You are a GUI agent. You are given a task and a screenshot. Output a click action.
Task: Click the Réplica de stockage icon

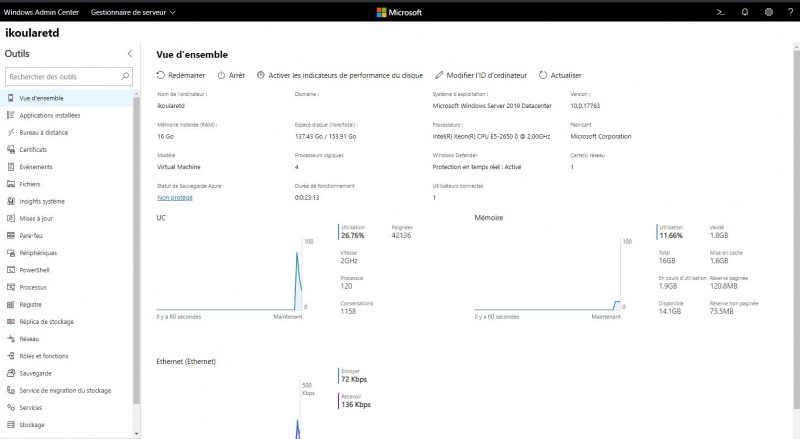click(x=11, y=322)
